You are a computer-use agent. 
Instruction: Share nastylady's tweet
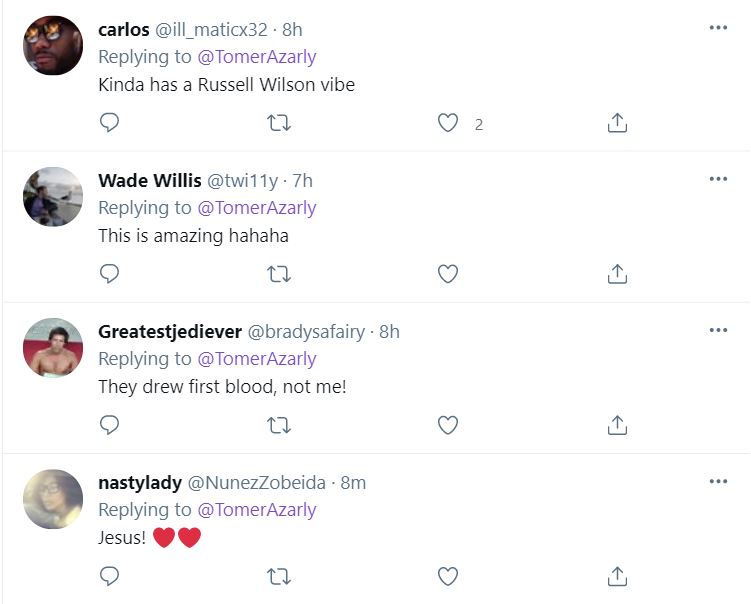pos(617,576)
